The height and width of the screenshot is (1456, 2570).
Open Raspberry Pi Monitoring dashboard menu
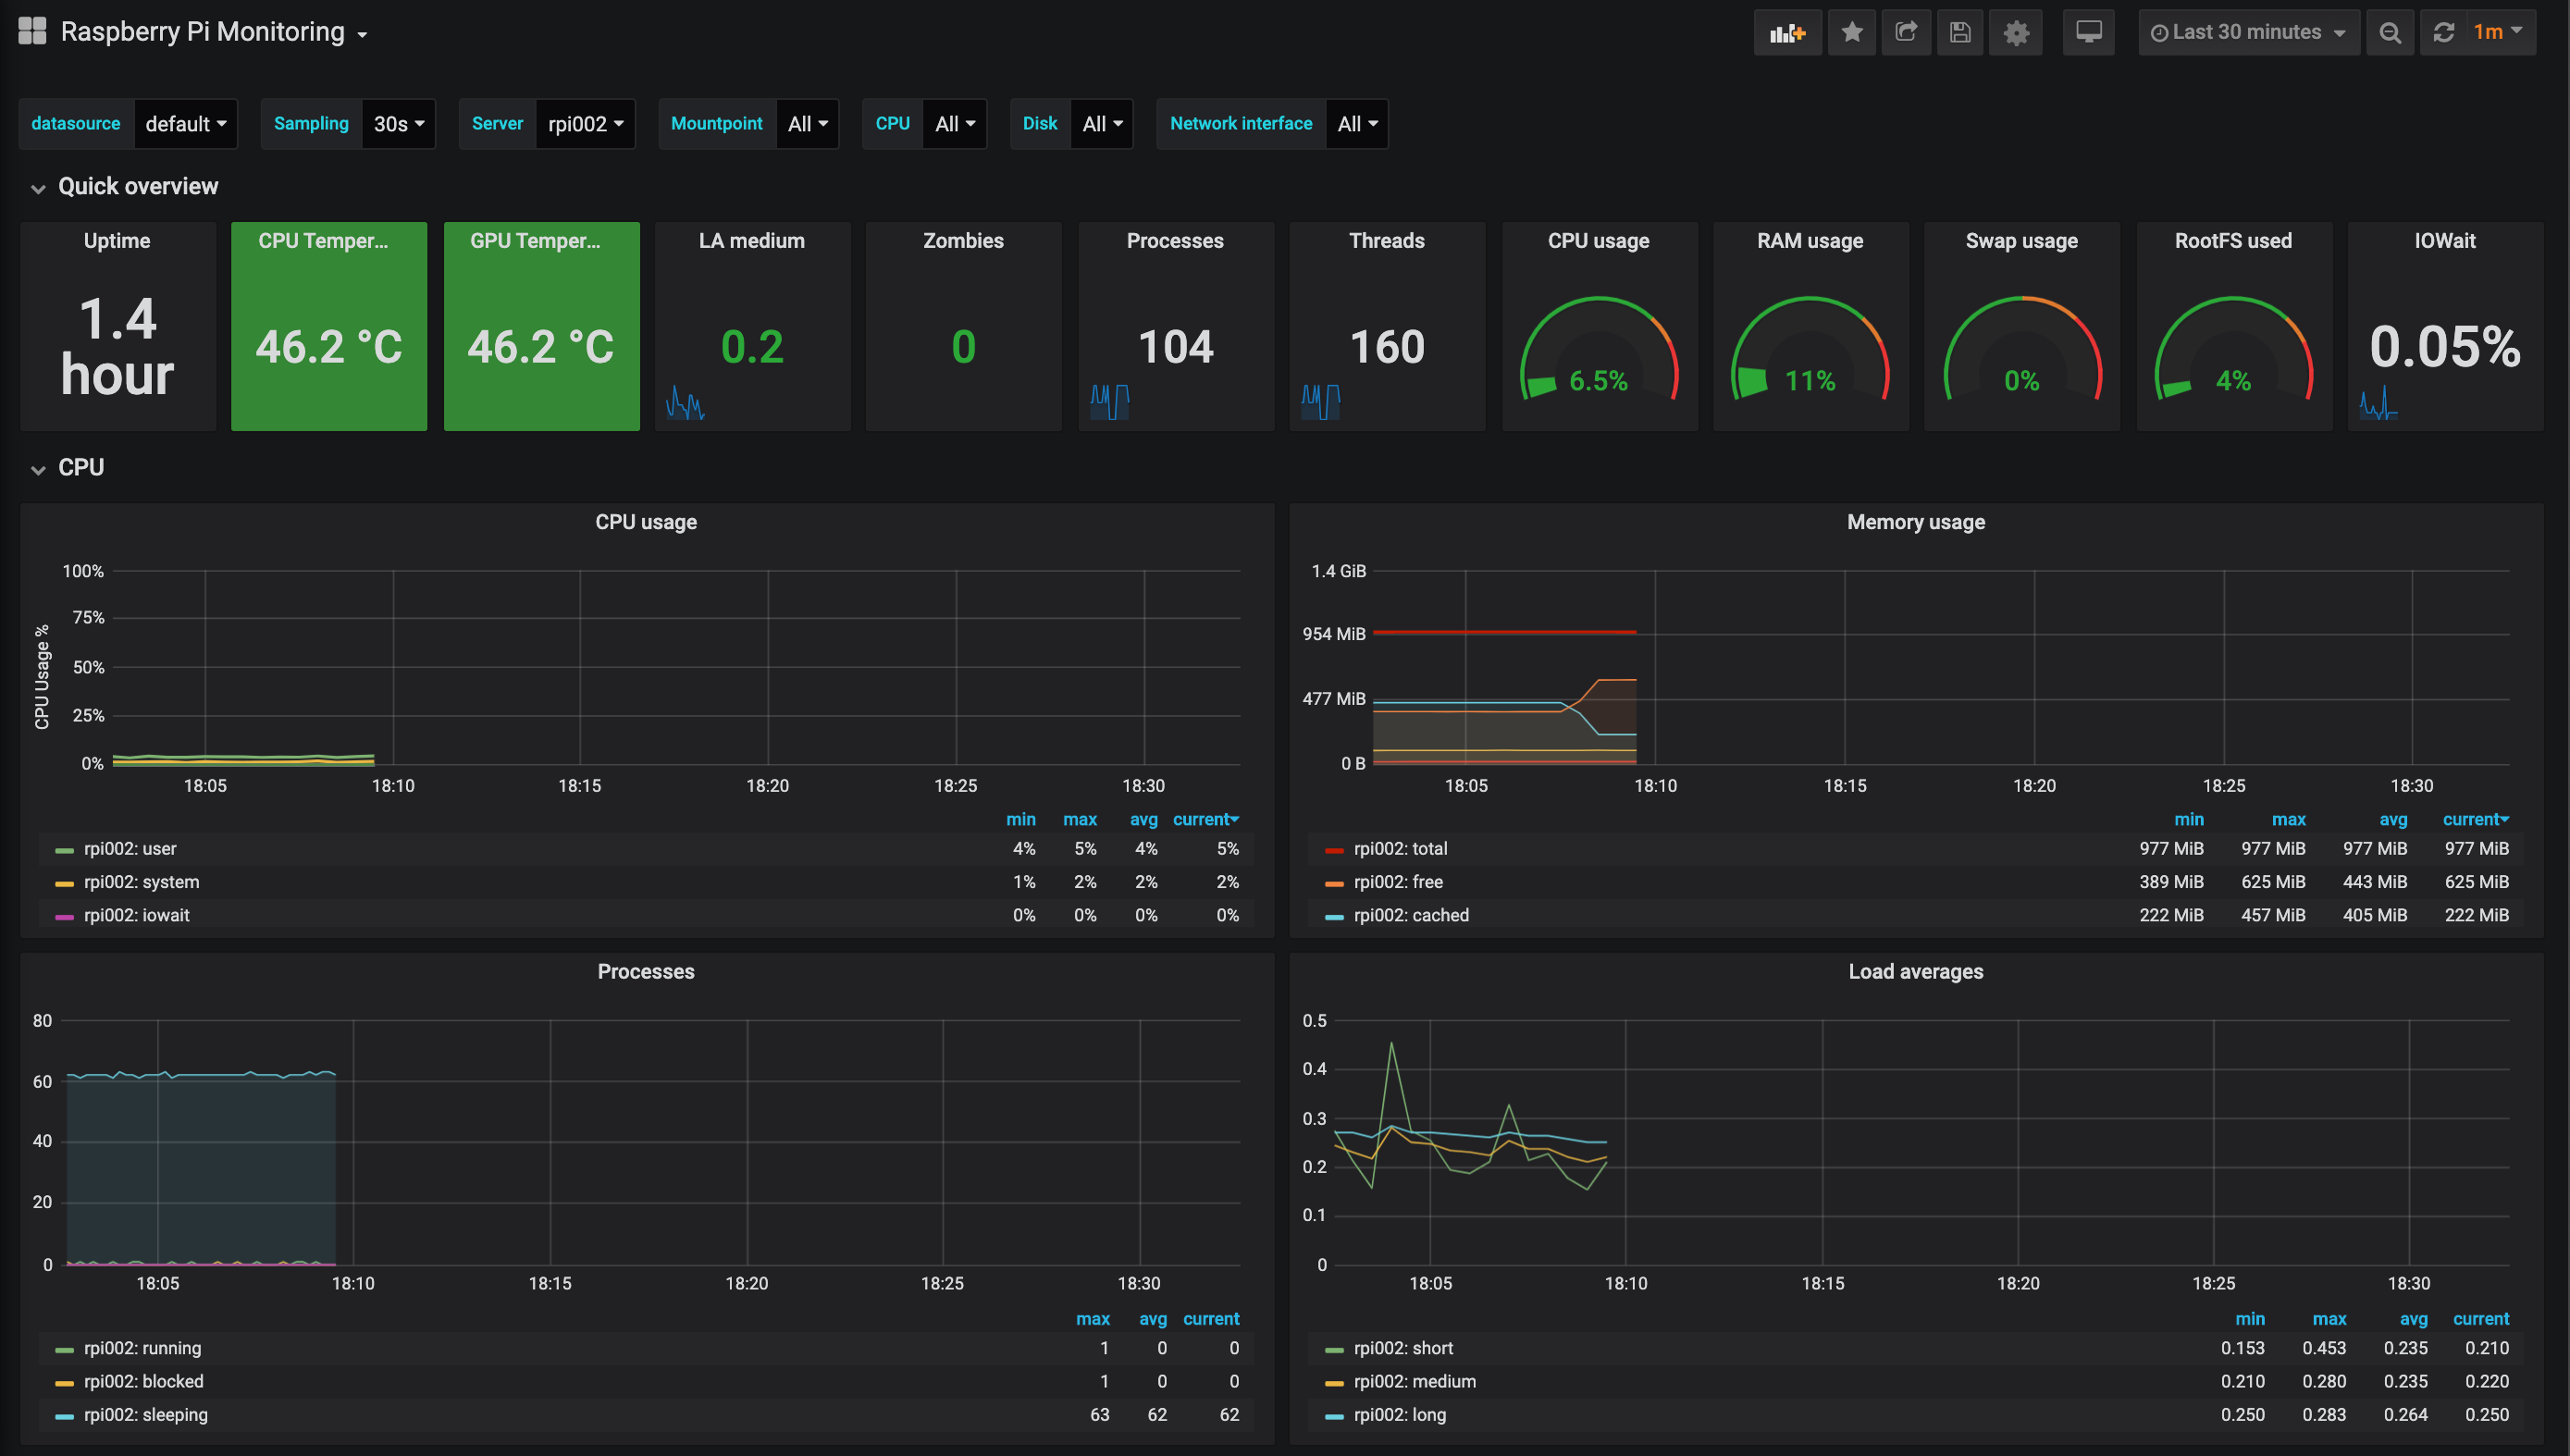click(214, 32)
